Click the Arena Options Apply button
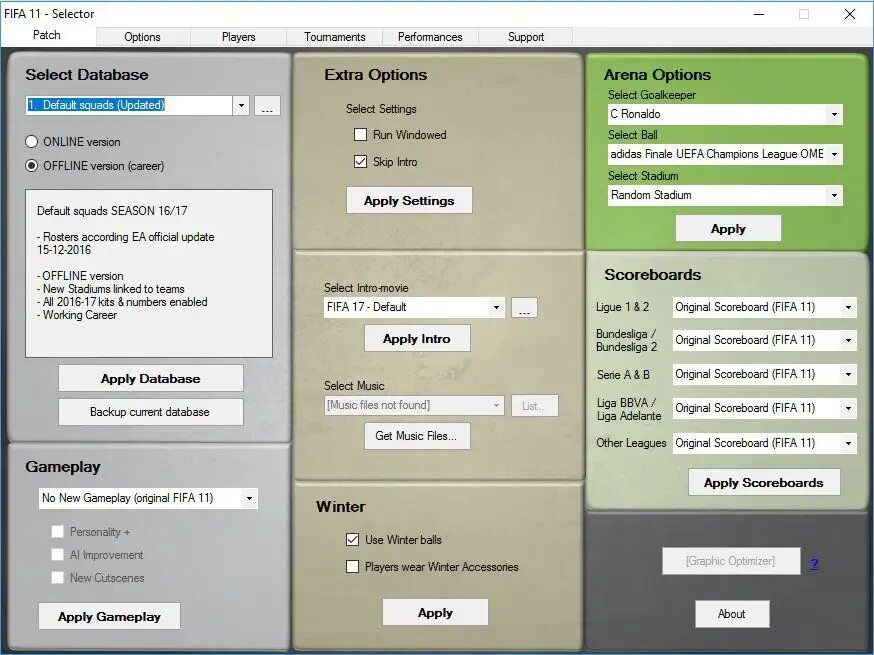 pyautogui.click(x=728, y=229)
